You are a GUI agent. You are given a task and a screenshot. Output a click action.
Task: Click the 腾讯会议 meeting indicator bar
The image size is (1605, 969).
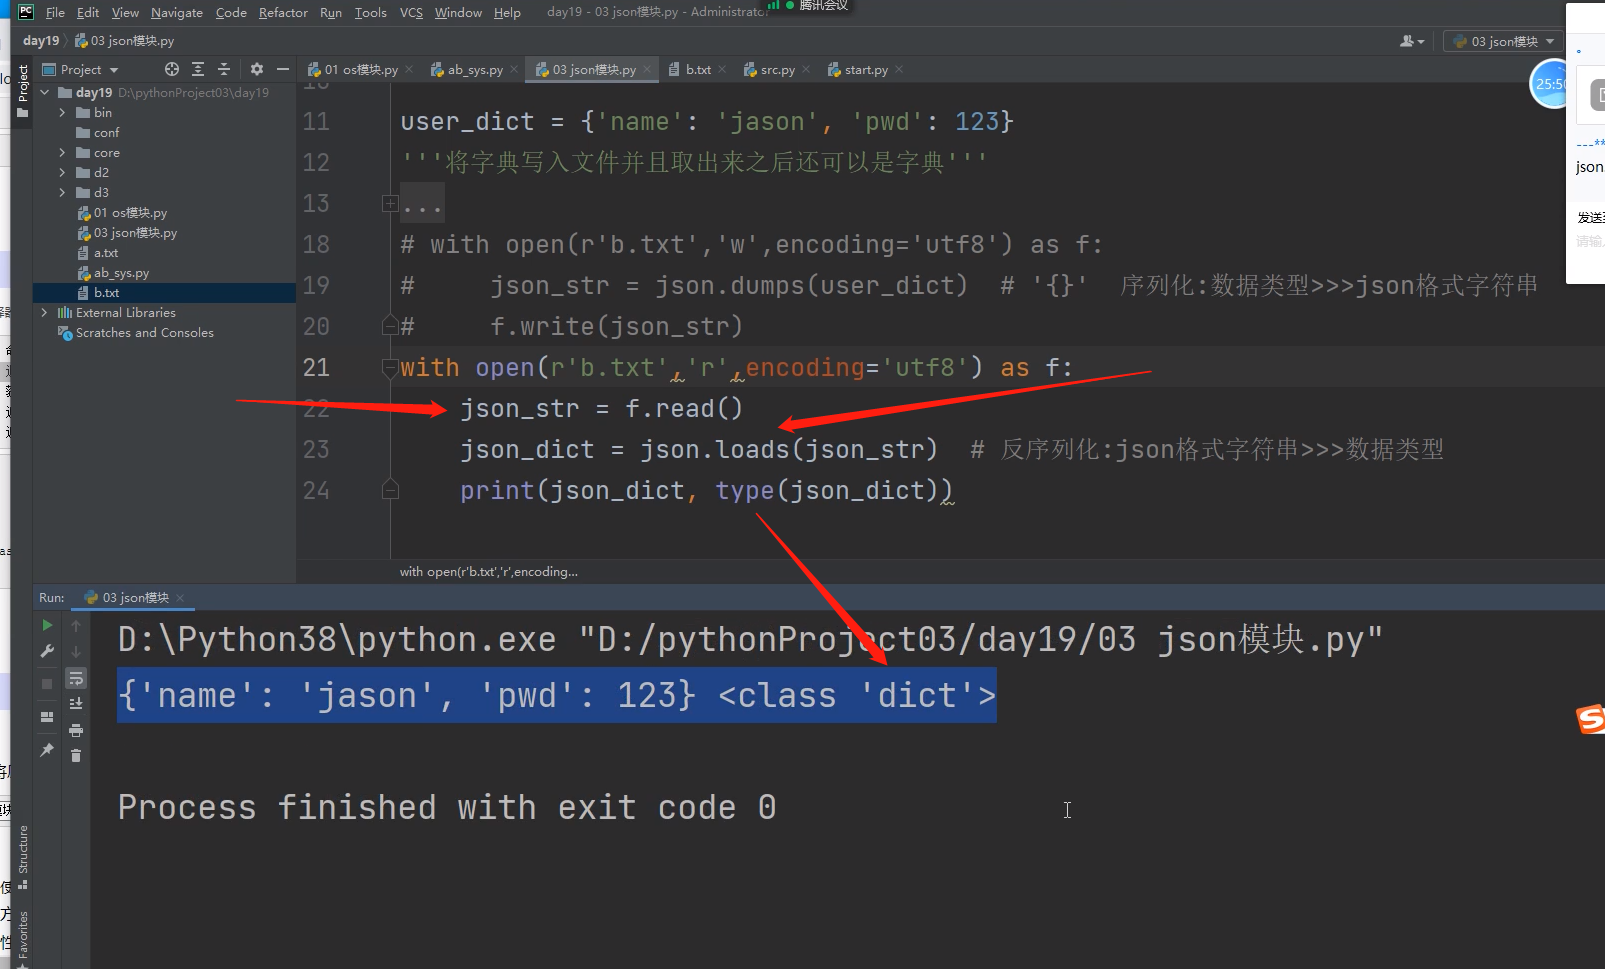(809, 6)
